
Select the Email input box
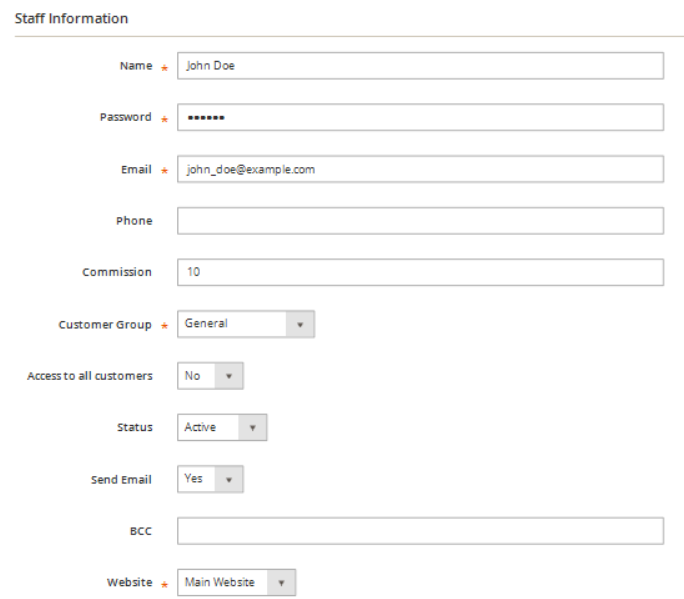(420, 169)
